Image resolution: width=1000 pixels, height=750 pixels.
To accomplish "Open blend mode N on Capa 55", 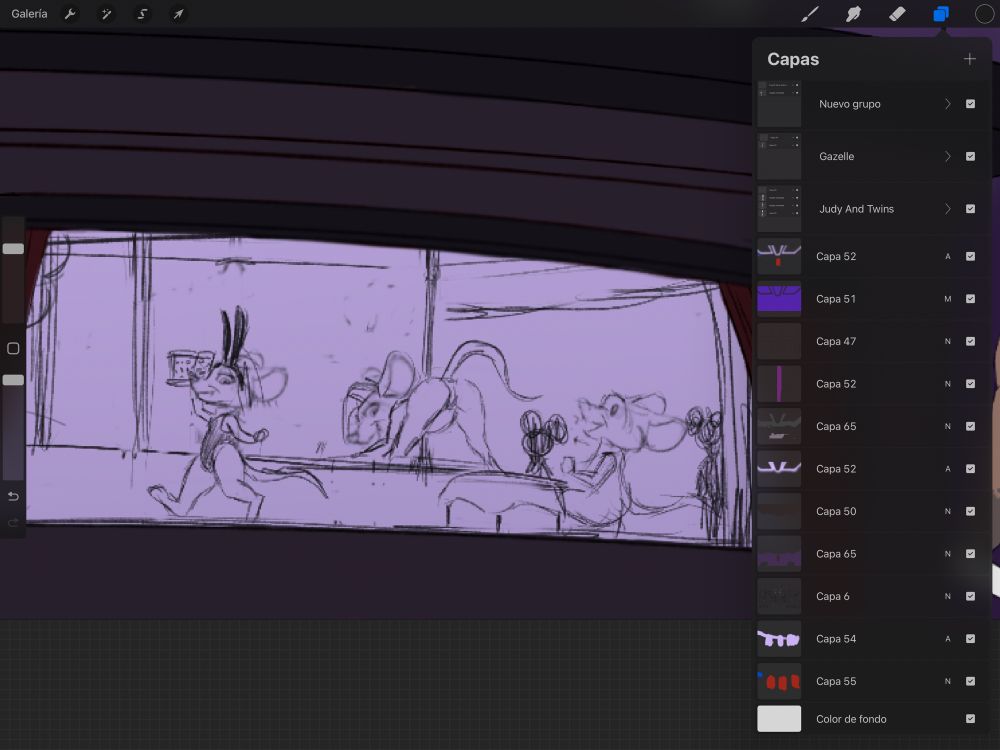I will click(948, 681).
